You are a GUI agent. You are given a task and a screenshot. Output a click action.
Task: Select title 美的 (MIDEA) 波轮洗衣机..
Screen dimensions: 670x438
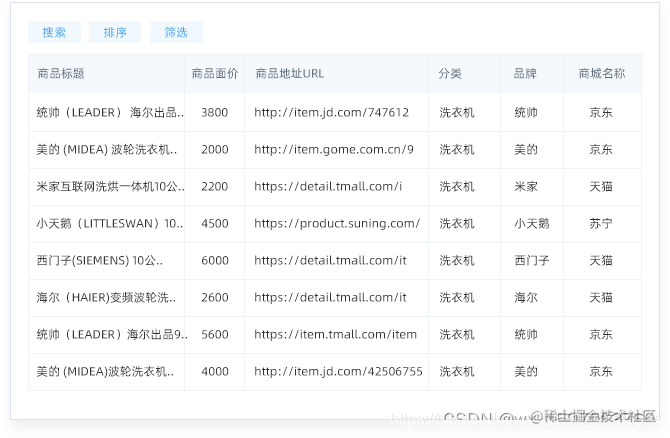click(x=107, y=150)
